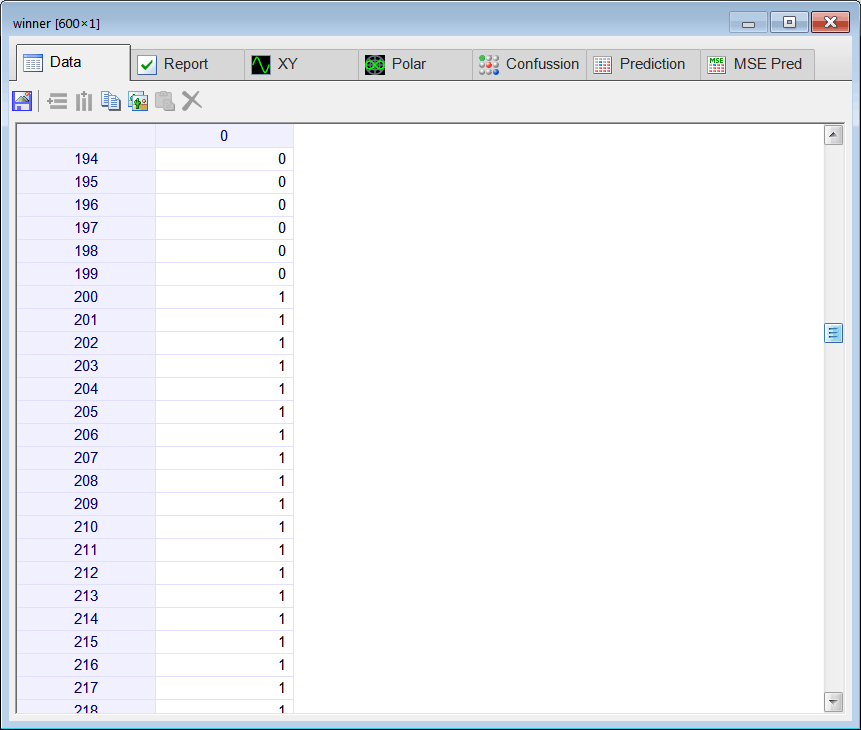Click the Delete X toolbar icon
Screen dimensions: 861x730
click(x=192, y=101)
